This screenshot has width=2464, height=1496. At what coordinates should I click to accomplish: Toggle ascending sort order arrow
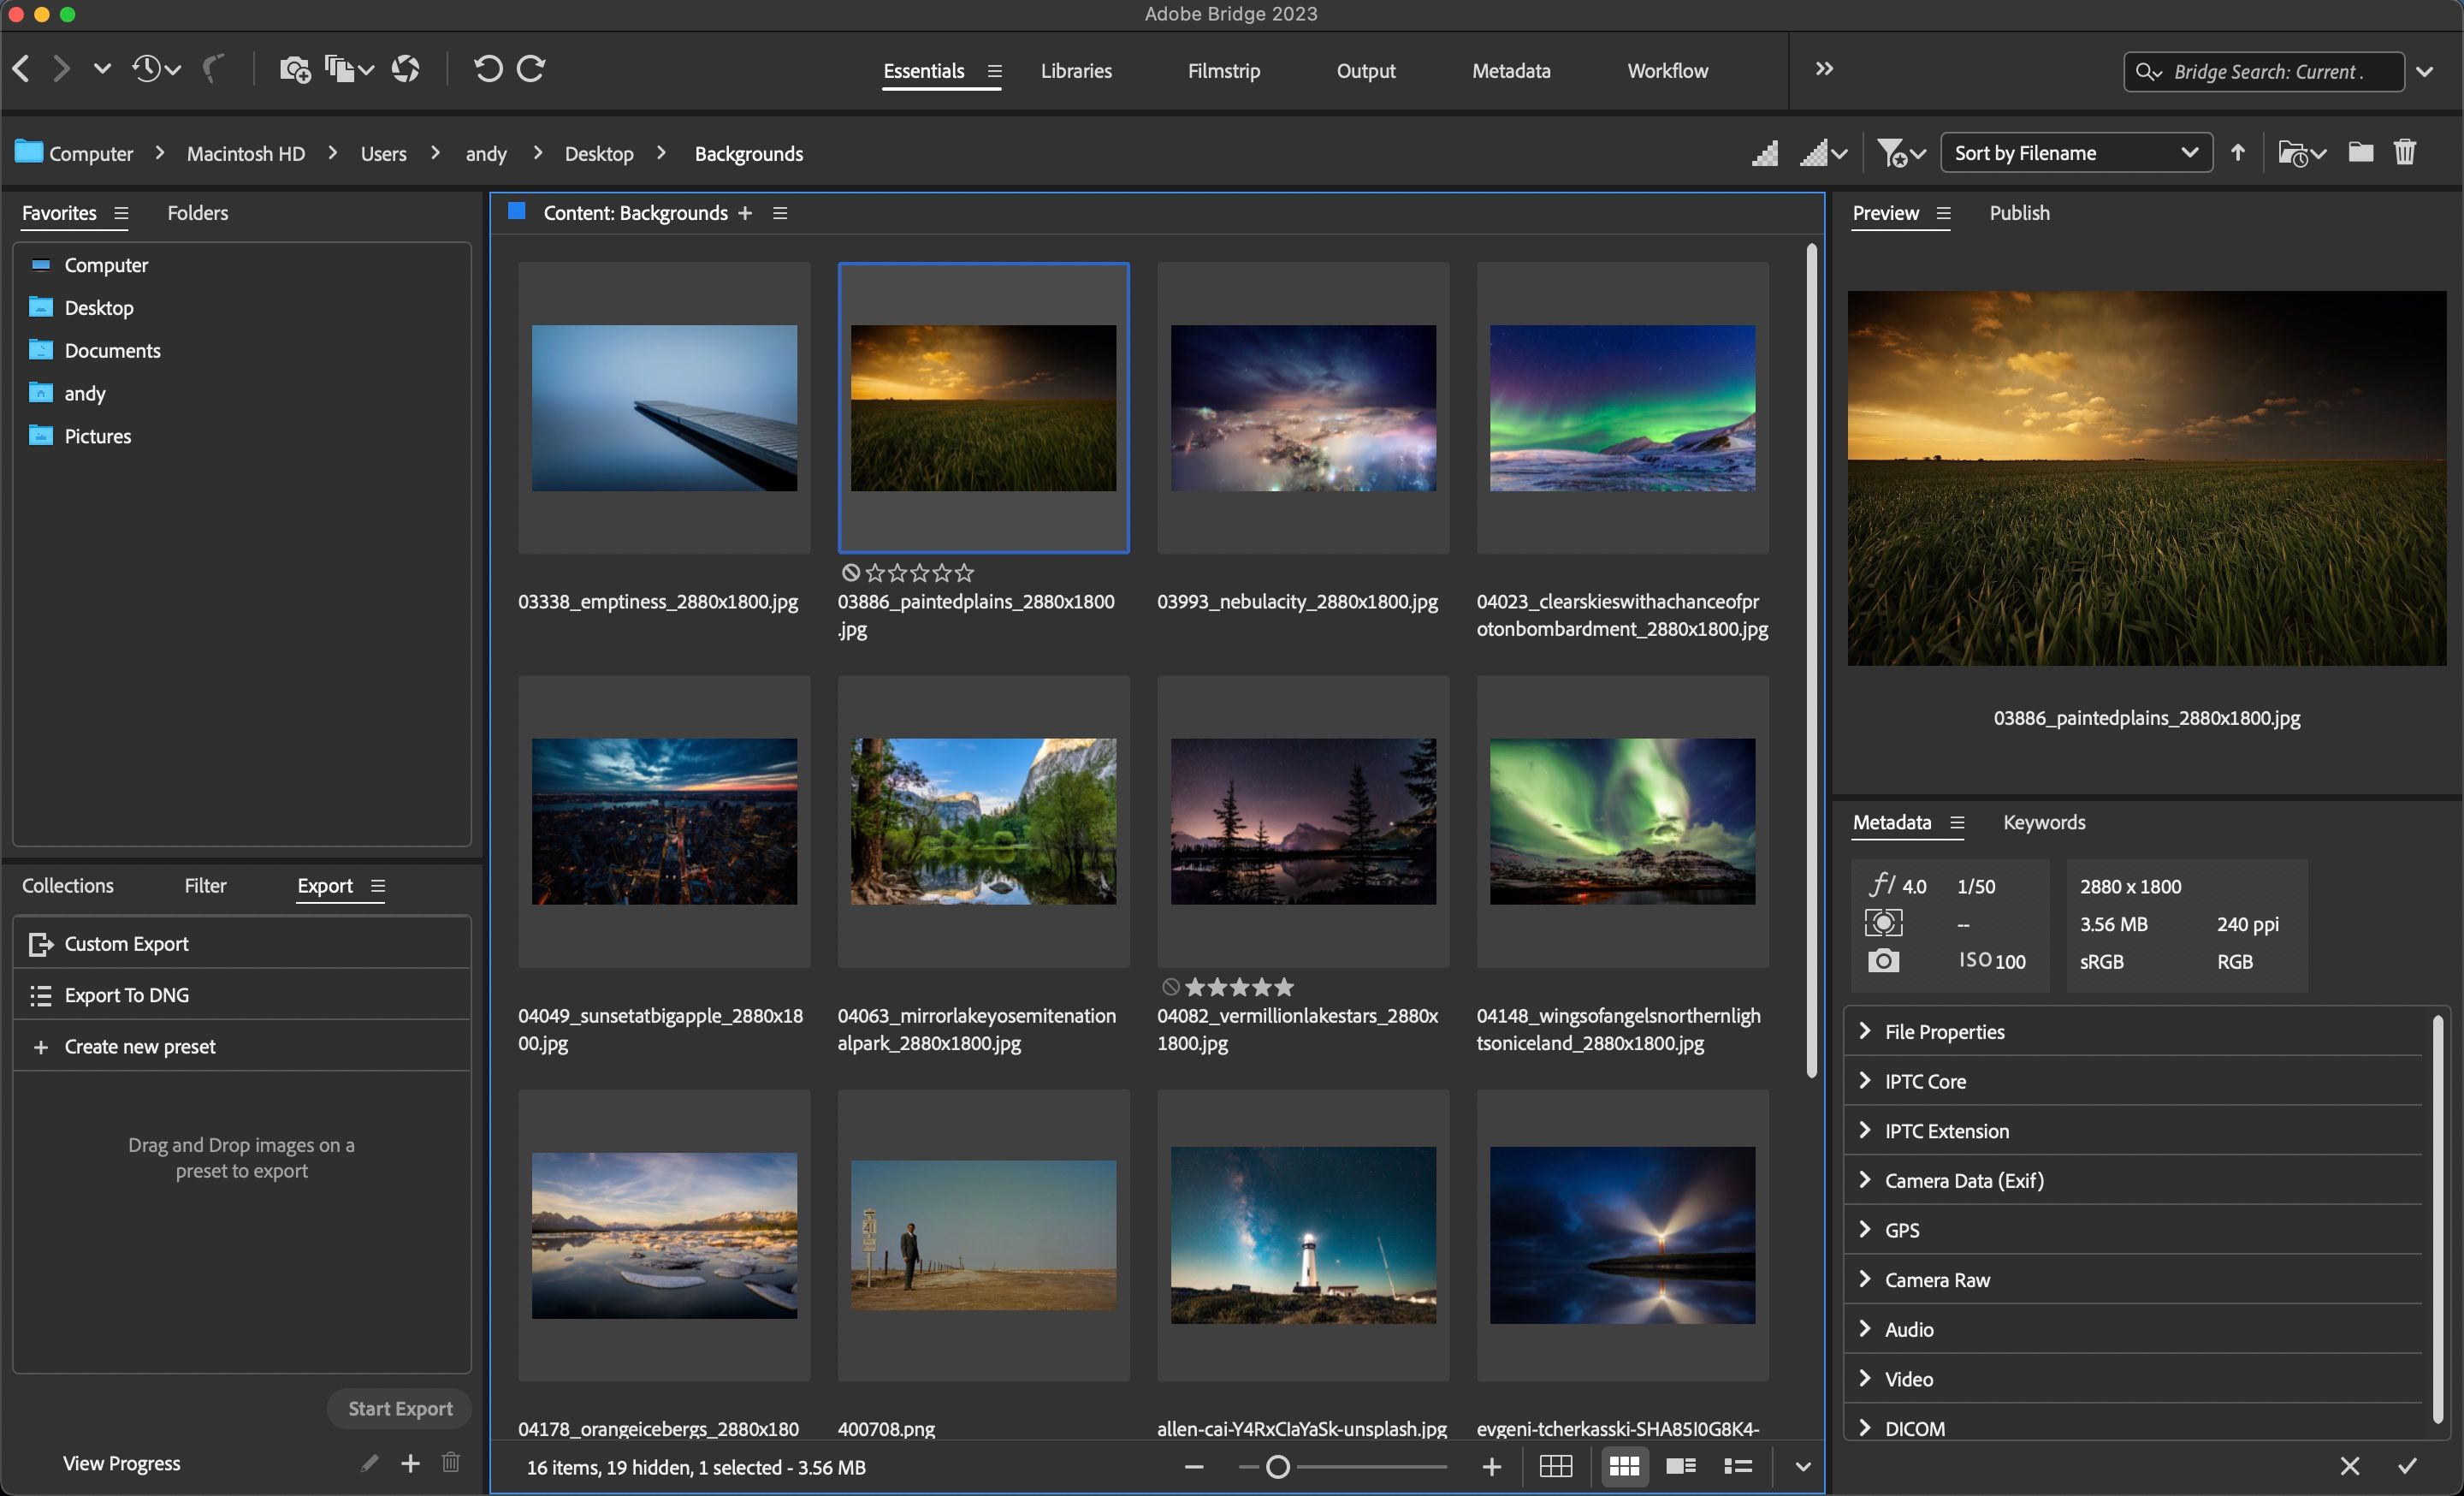(x=2238, y=152)
